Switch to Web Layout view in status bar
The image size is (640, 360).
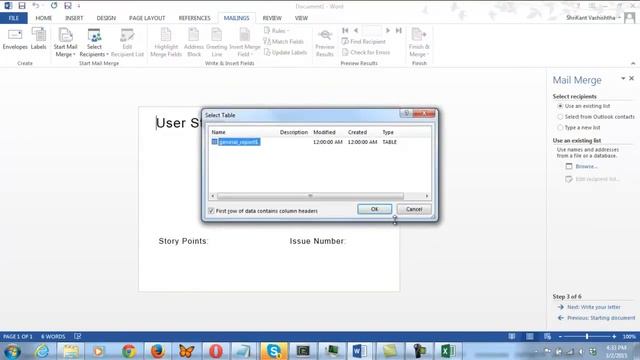(x=547, y=337)
